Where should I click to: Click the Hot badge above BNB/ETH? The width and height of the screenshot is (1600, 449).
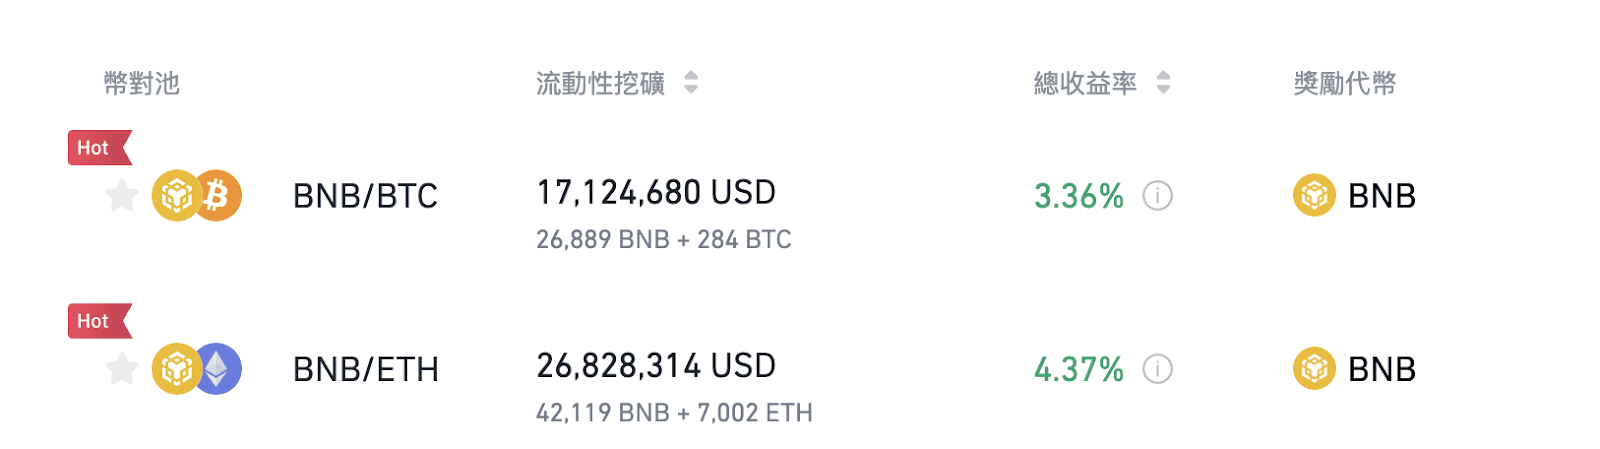click(99, 321)
